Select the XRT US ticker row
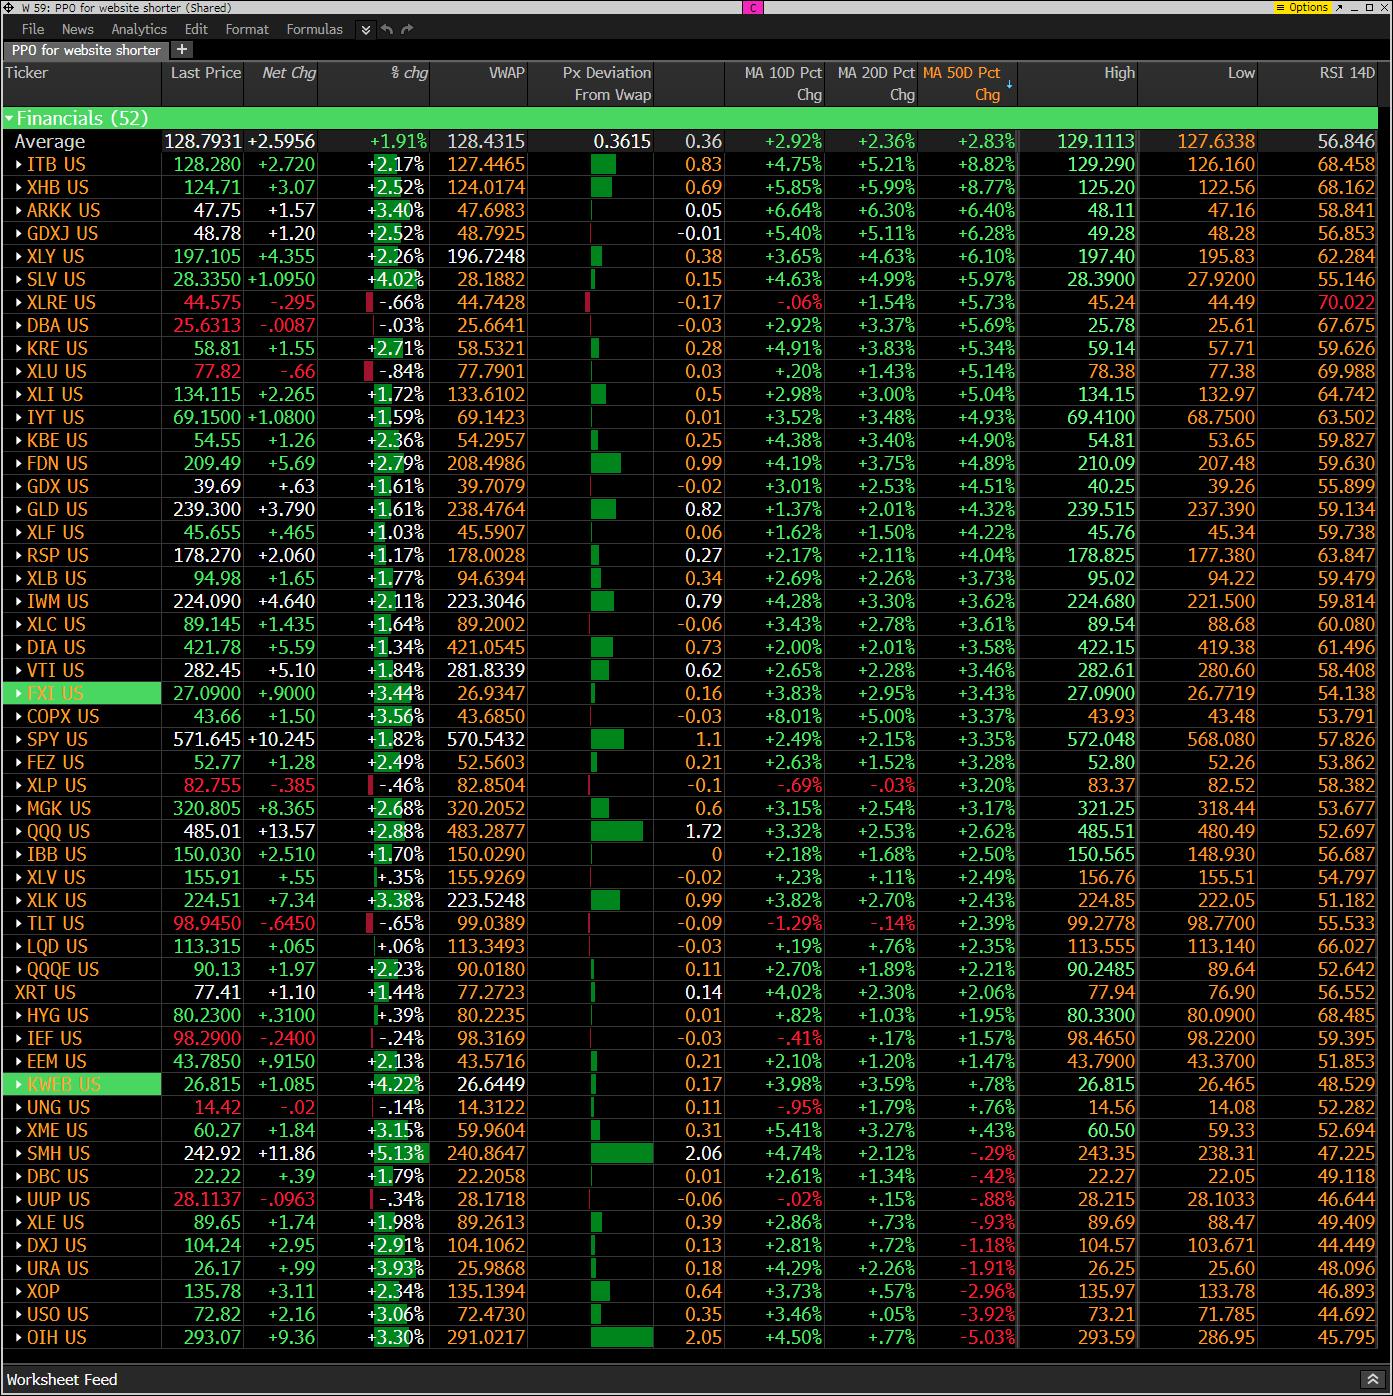The height and width of the screenshot is (1396, 1393). coord(45,992)
